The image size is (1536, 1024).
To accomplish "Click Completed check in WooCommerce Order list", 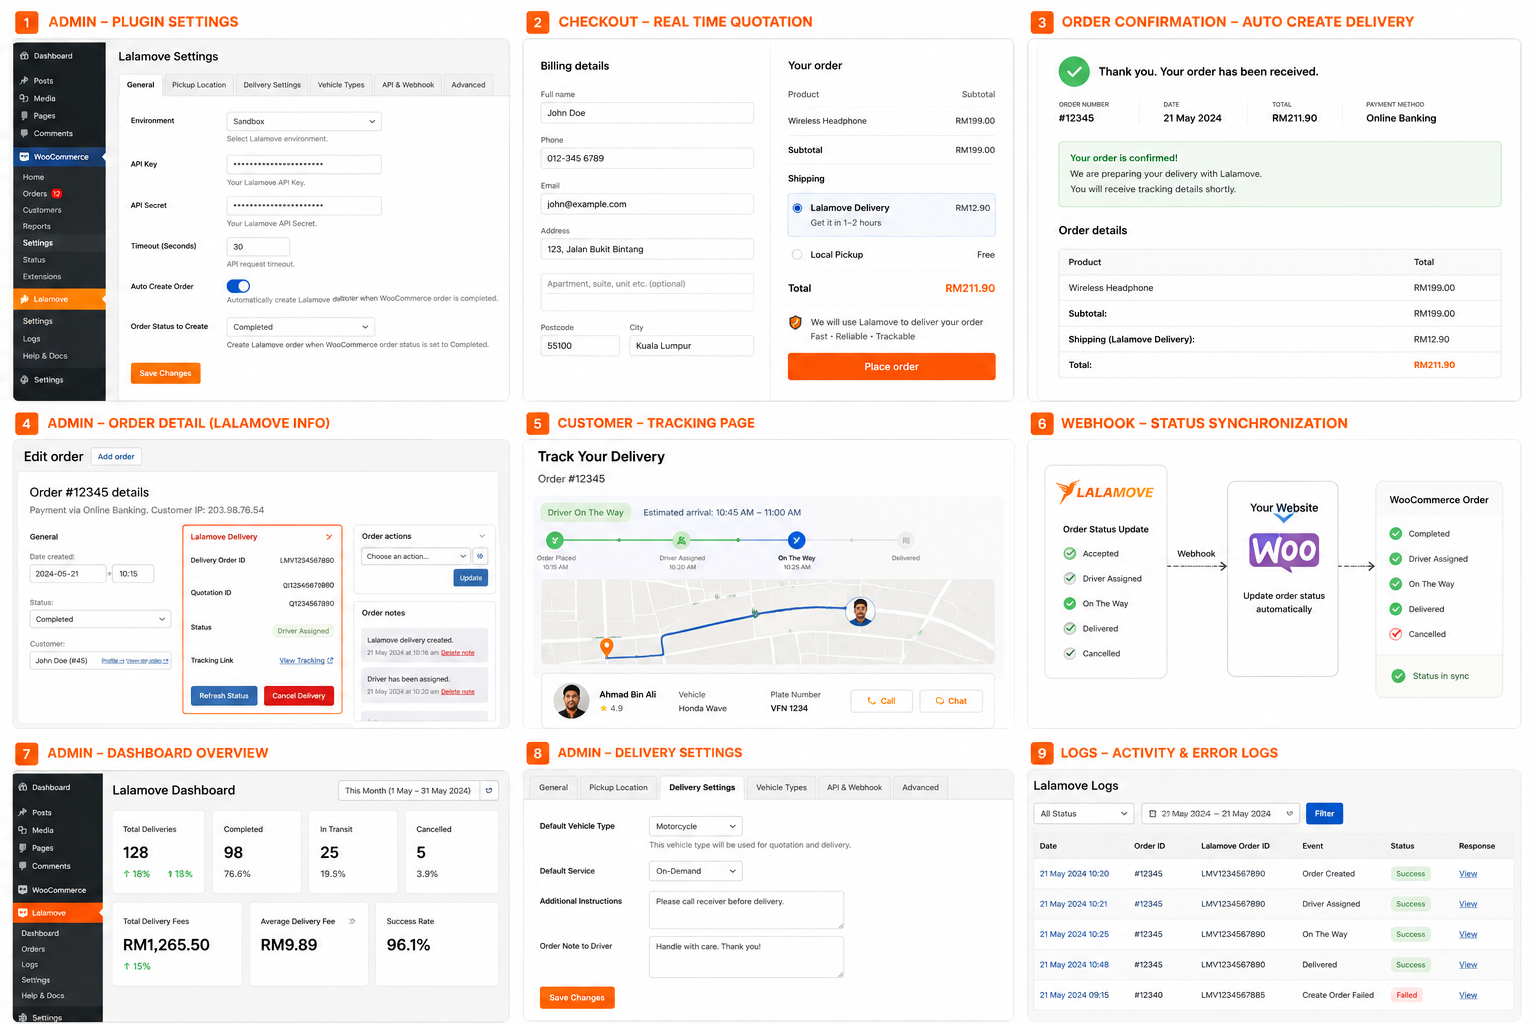I will tap(1396, 533).
